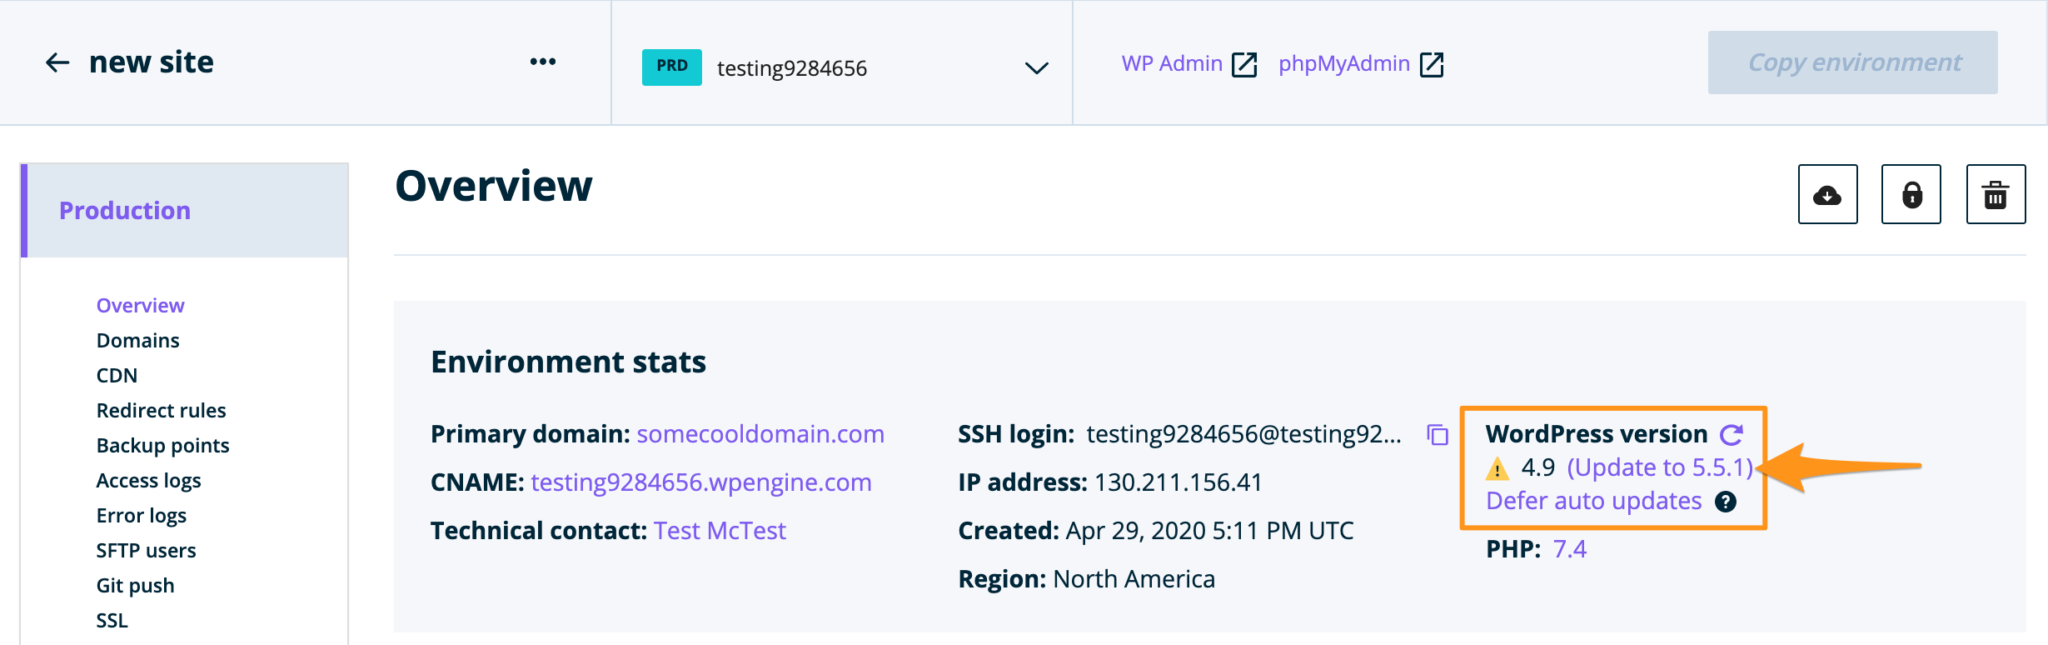Screen dimensions: 2048x645
Task: Open the three-dot site options menu
Action: [x=543, y=62]
